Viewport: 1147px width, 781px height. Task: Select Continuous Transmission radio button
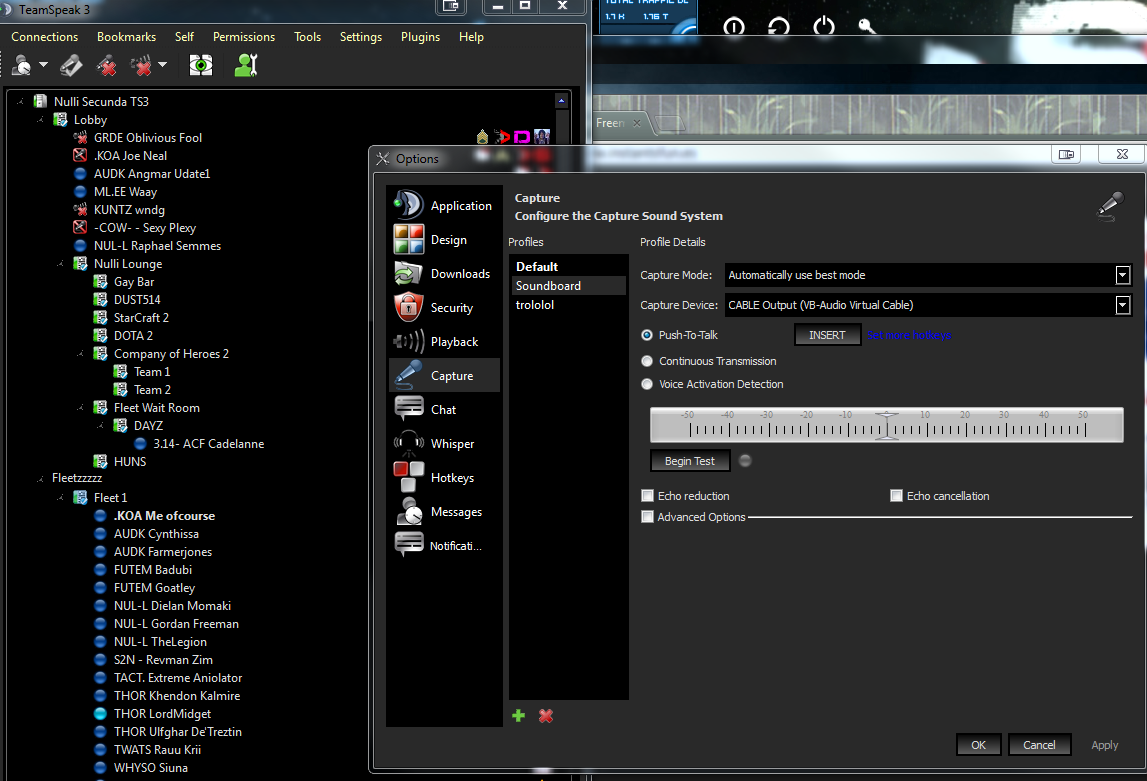(x=647, y=361)
